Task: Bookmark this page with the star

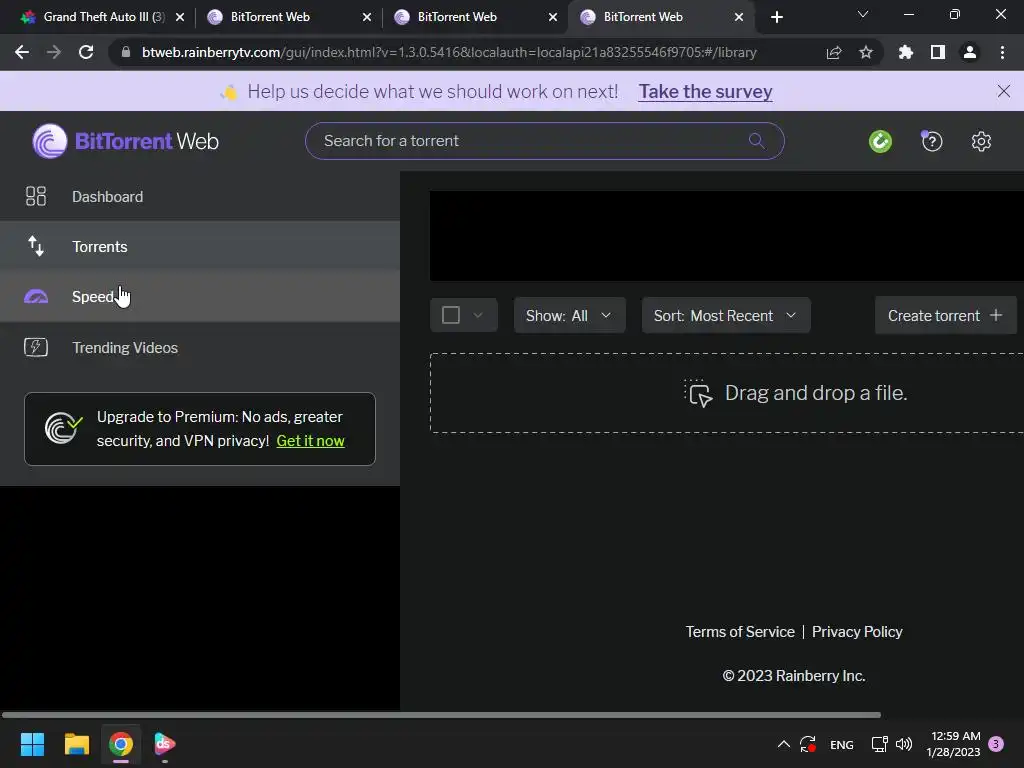Action: [866, 52]
